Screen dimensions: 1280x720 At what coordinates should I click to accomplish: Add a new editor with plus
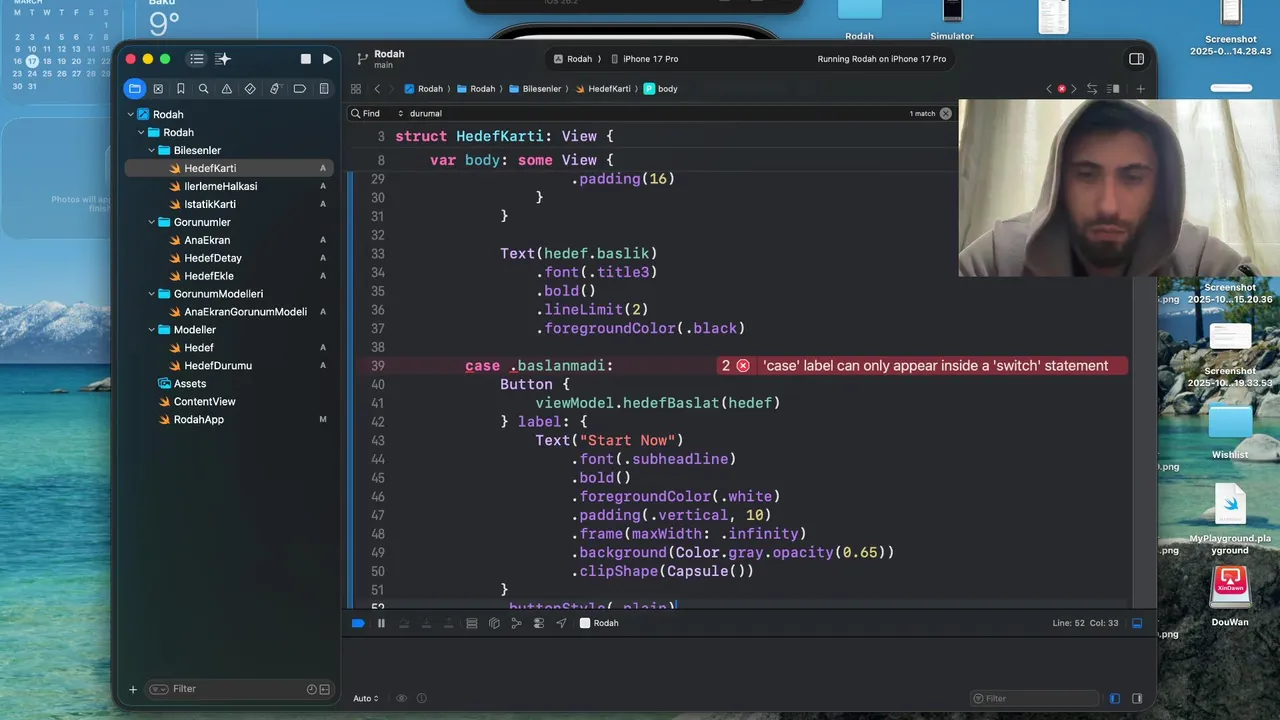pos(1140,89)
